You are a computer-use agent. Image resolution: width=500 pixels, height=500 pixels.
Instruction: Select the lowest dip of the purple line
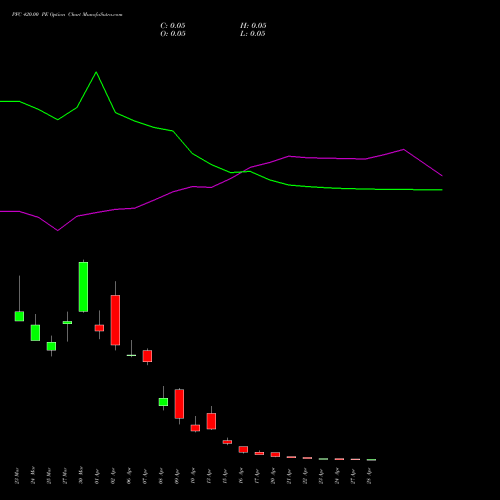[x=58, y=230]
